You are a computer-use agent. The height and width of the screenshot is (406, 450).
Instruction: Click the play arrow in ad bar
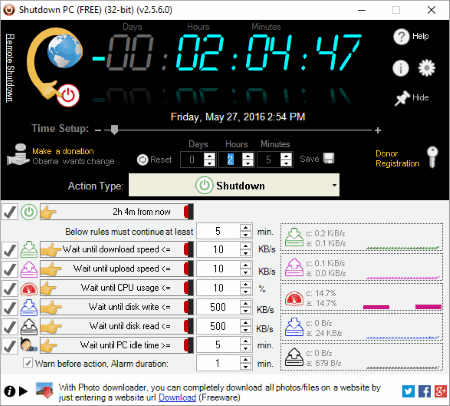(x=23, y=391)
